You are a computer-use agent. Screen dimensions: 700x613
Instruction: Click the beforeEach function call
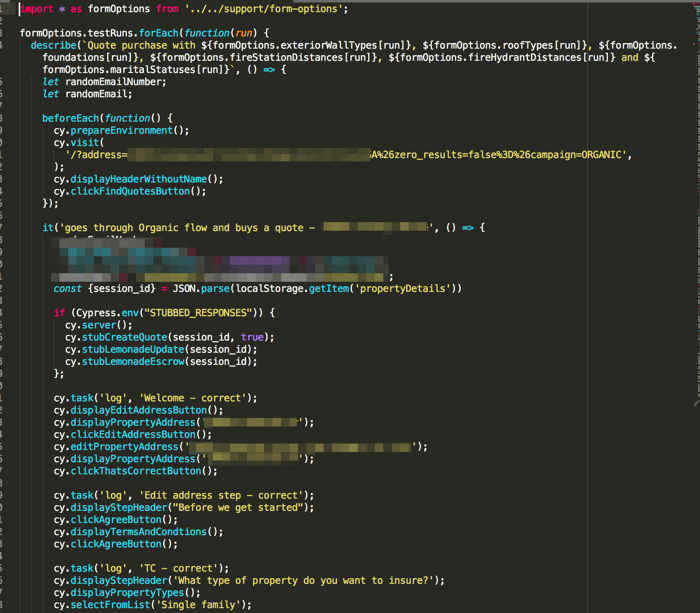coord(70,118)
